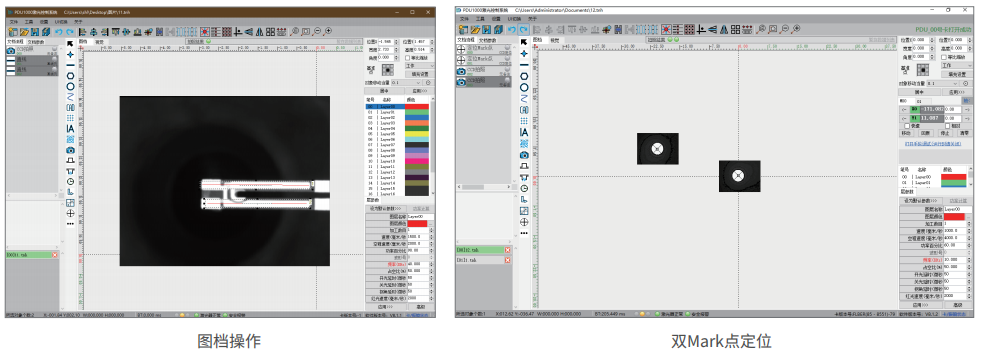Select the red Layer00 color swatch, left window

417,107
